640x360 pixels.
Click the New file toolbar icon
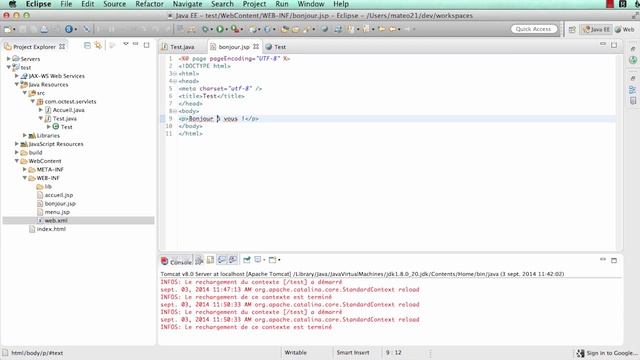coord(7,29)
